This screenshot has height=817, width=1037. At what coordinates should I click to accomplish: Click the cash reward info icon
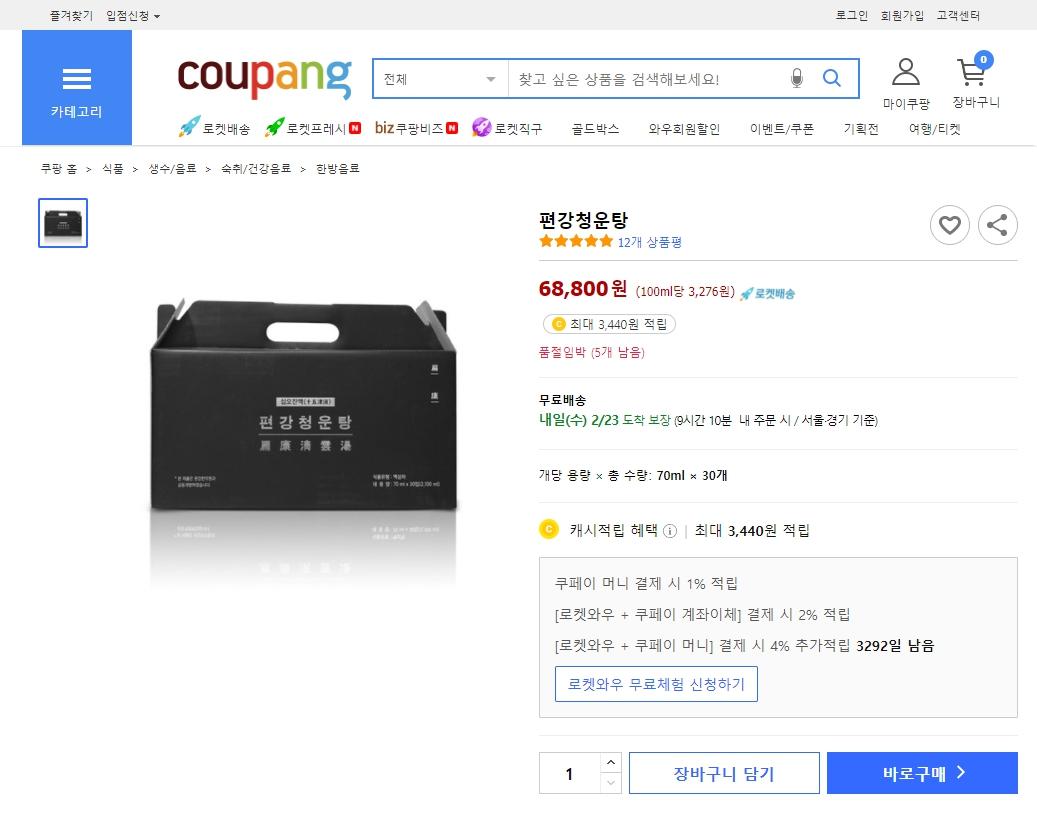[x=670, y=531]
